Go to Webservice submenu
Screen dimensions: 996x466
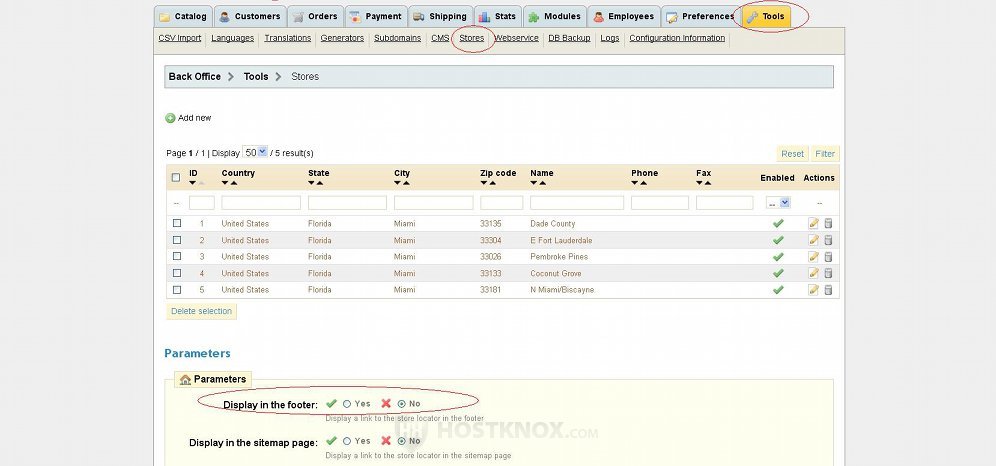pos(516,38)
